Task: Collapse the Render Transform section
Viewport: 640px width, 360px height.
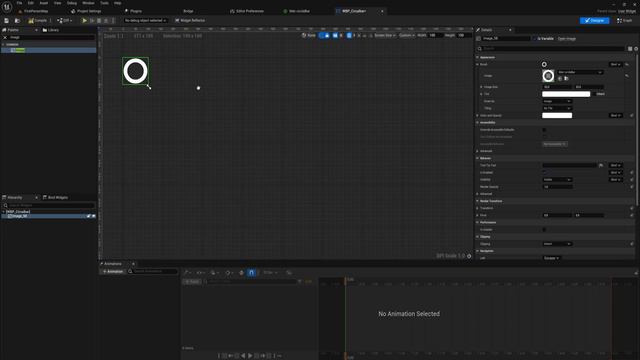Action: 478,201
